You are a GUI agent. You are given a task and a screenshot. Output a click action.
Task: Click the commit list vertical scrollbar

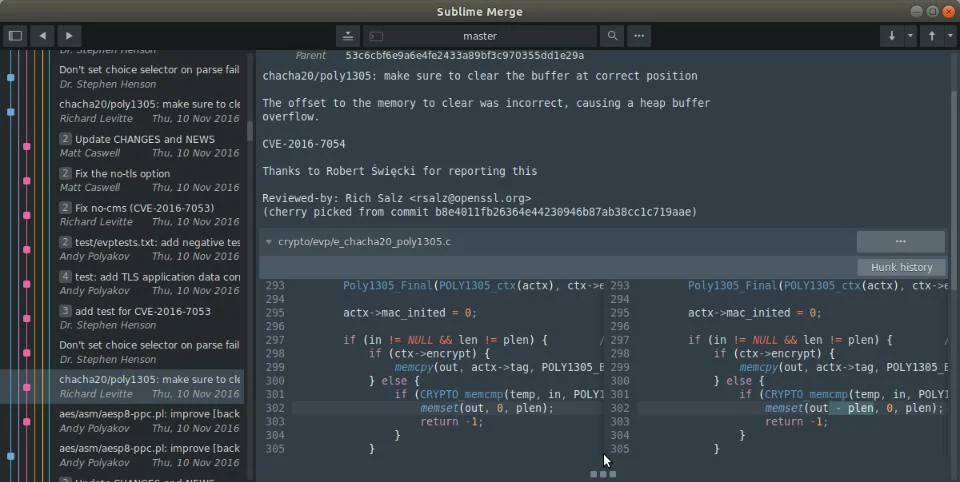pyautogui.click(x=250, y=131)
